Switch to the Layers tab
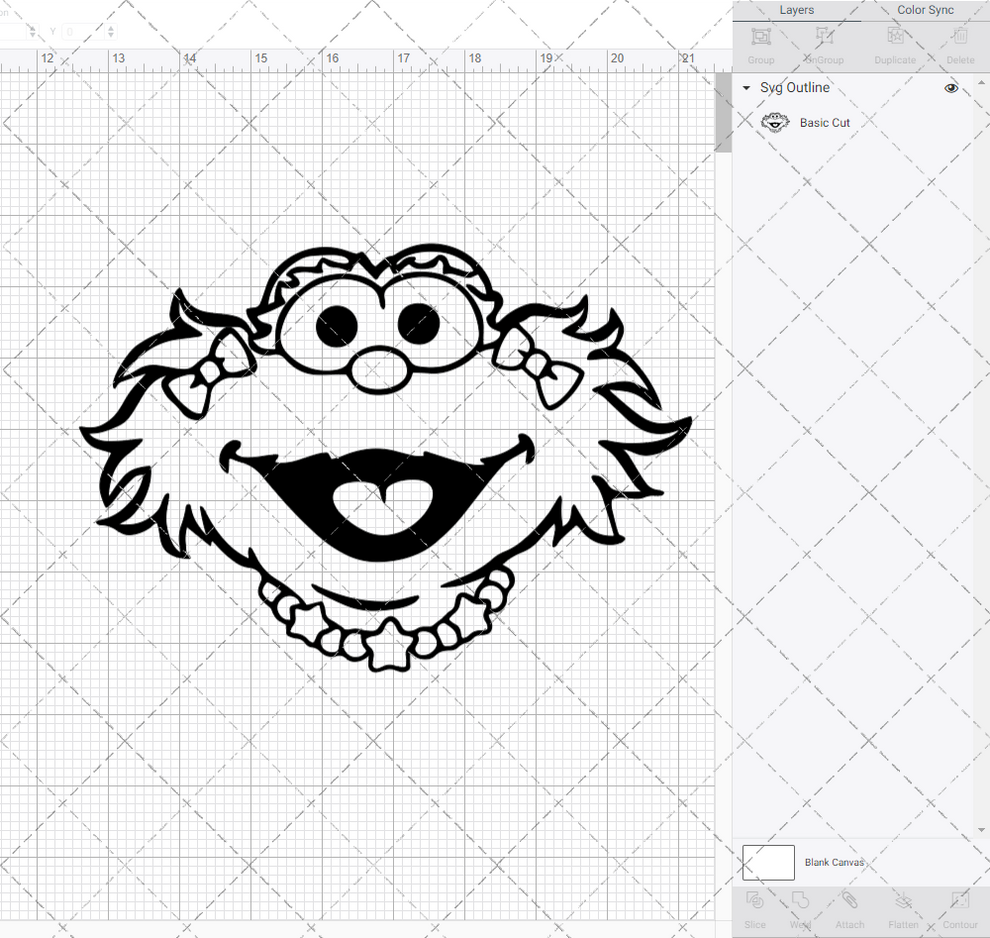This screenshot has height=938, width=990. click(796, 10)
